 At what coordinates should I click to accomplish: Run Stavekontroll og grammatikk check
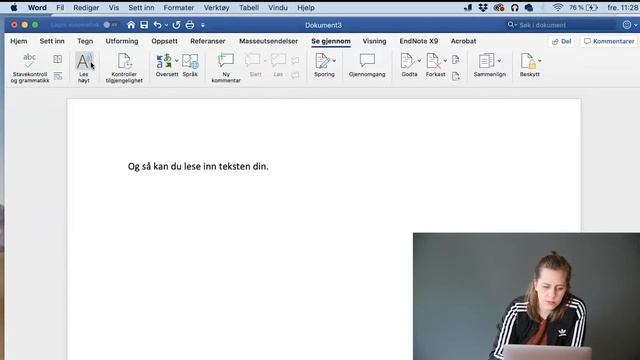point(30,68)
